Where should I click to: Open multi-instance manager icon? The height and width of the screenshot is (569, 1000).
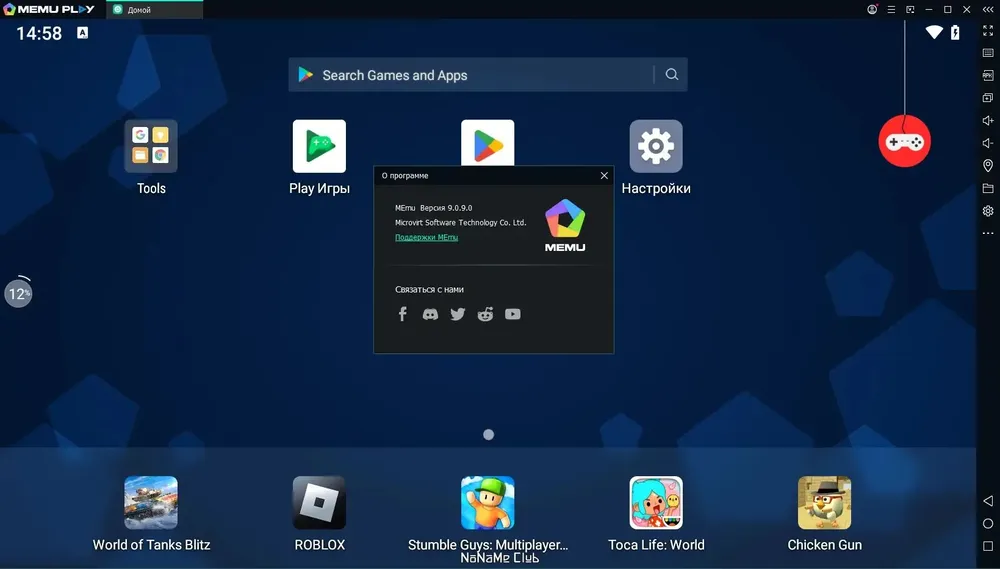click(x=988, y=98)
